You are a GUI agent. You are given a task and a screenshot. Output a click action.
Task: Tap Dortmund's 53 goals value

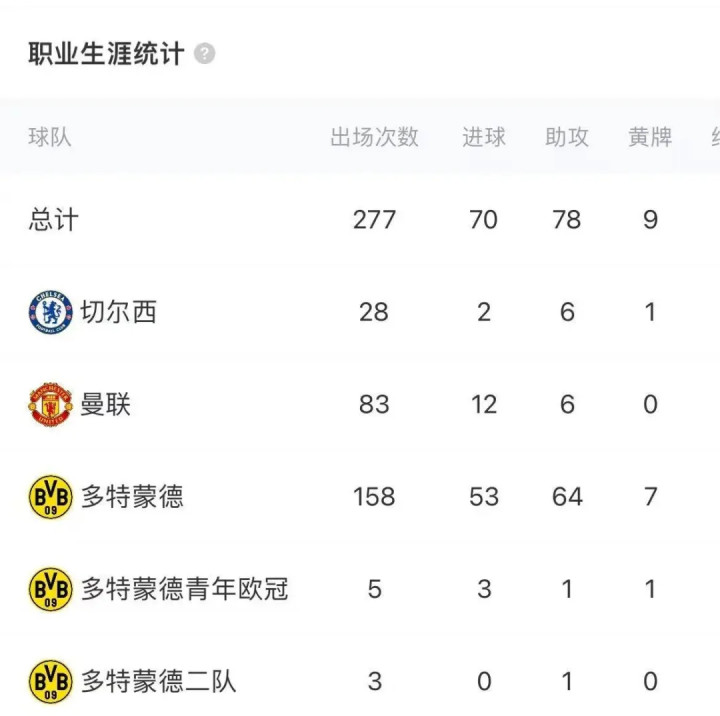pos(484,497)
